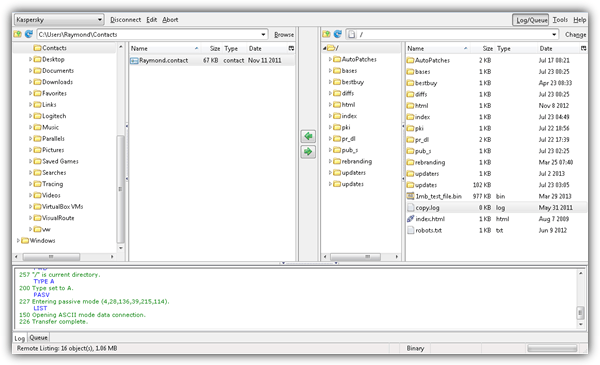Expand VirtualBox VMs folder in local tree

pyautogui.click(x=30, y=207)
